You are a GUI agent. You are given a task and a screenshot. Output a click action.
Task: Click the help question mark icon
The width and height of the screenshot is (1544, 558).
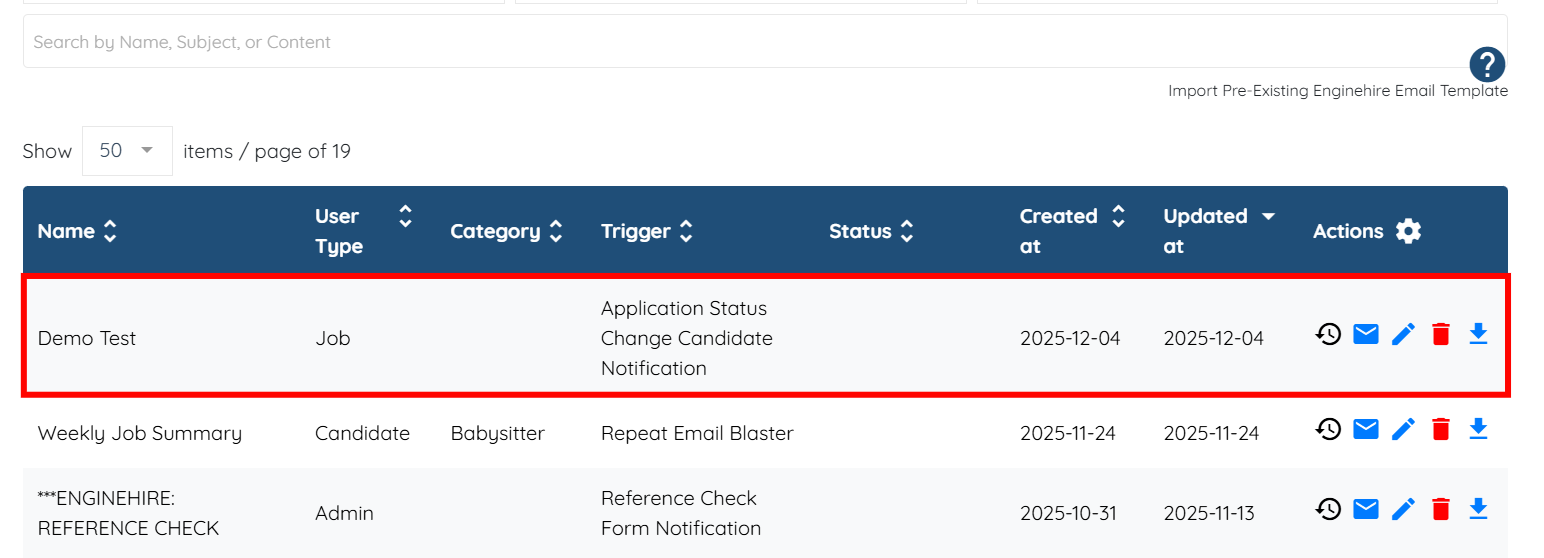pos(1487,65)
